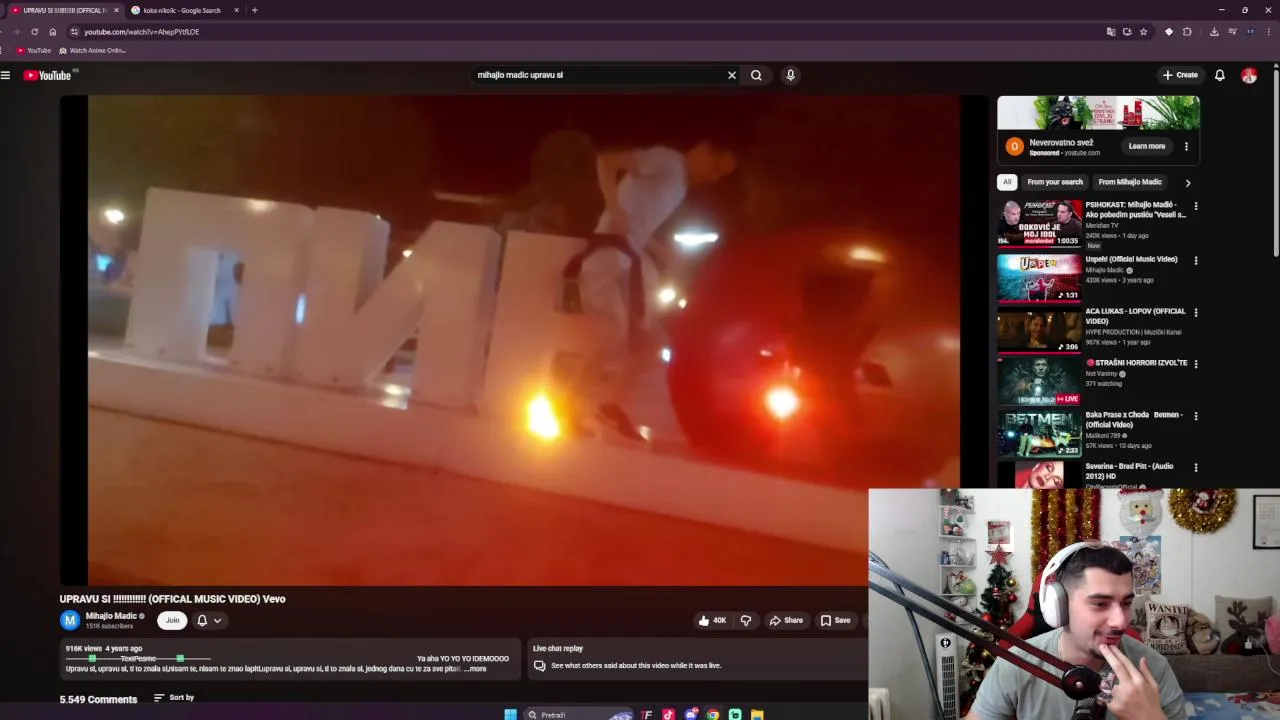This screenshot has width=1280, height=720.
Task: Open Uspeh! (Official Music Video) thumbnail
Action: (1039, 278)
